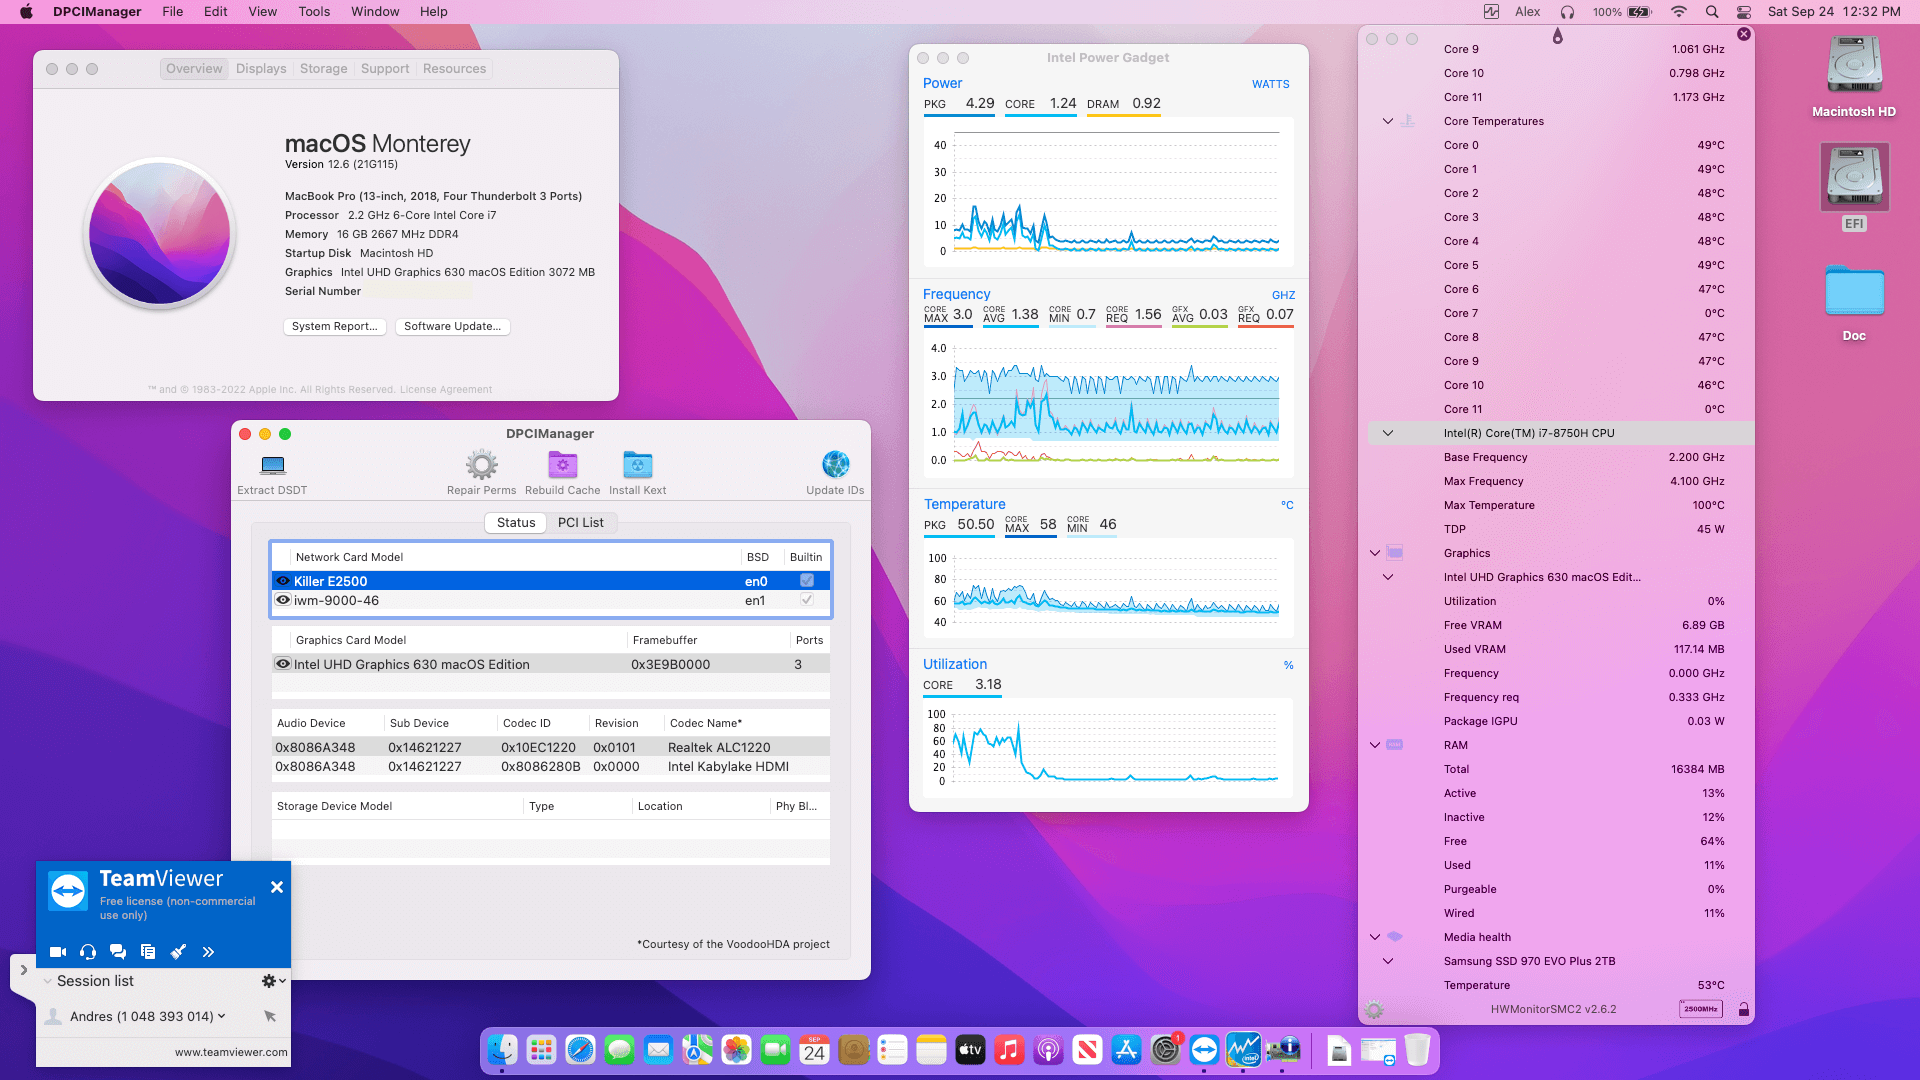Click the Repair Perms gear icon
The image size is (1920, 1080).
(481, 465)
